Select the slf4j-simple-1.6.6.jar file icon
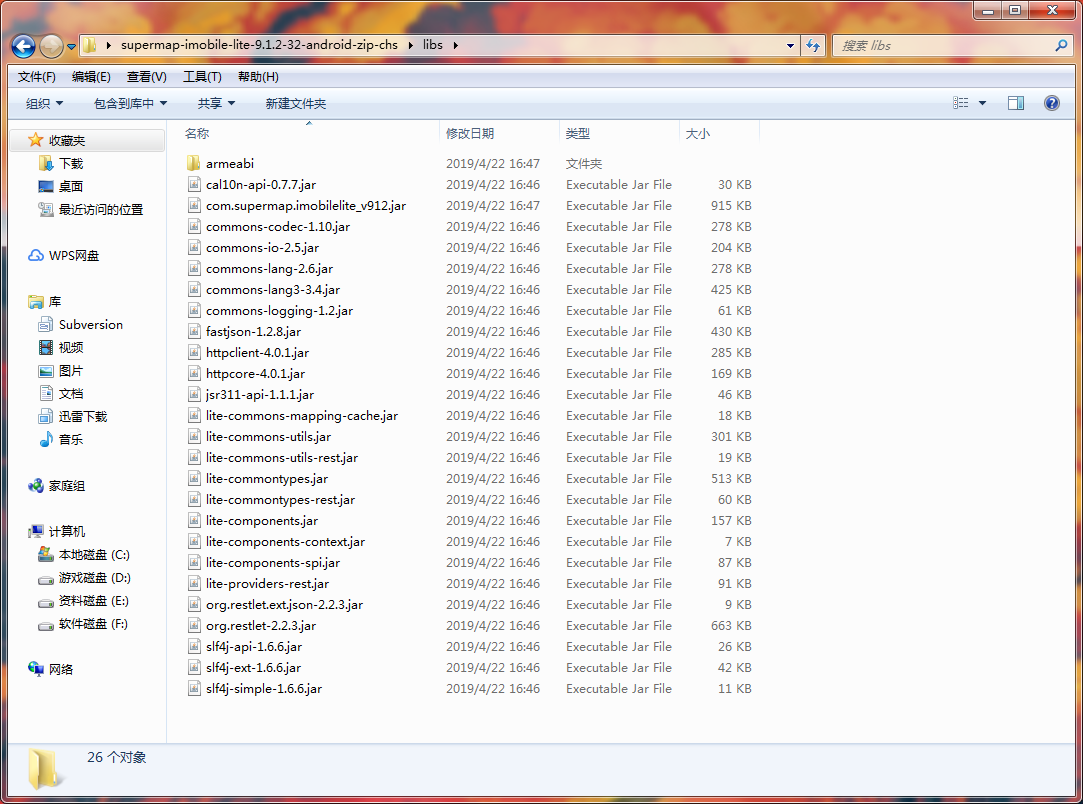The height and width of the screenshot is (804, 1083). [x=194, y=689]
